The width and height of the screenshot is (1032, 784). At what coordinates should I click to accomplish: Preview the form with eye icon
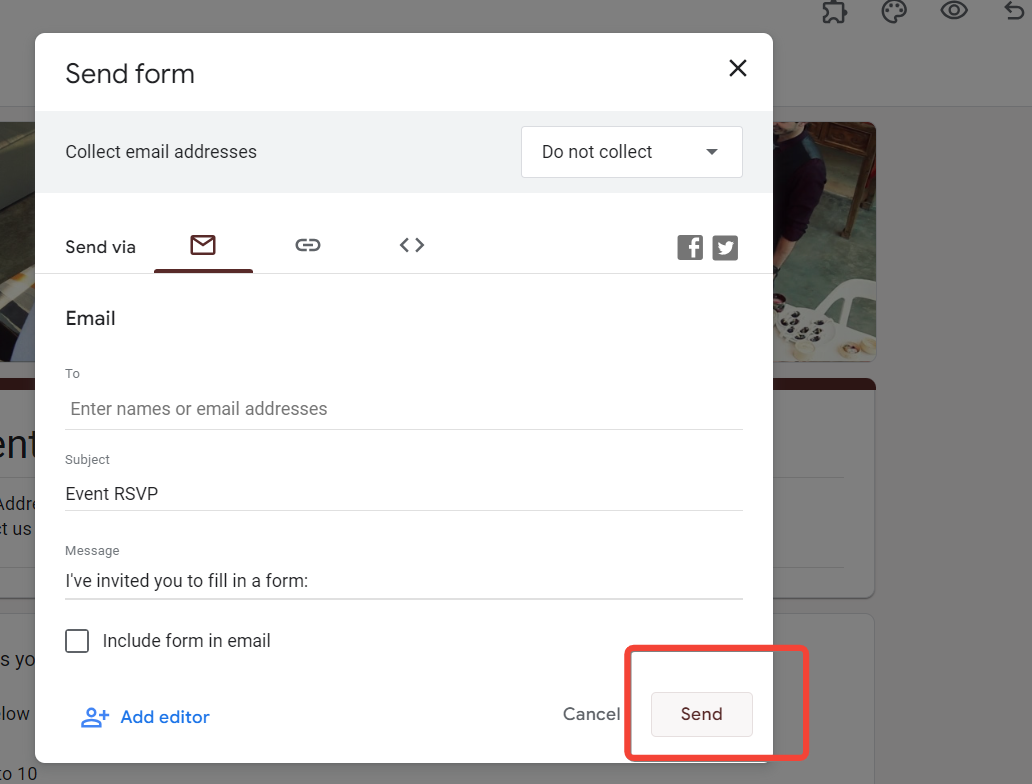pyautogui.click(x=954, y=11)
